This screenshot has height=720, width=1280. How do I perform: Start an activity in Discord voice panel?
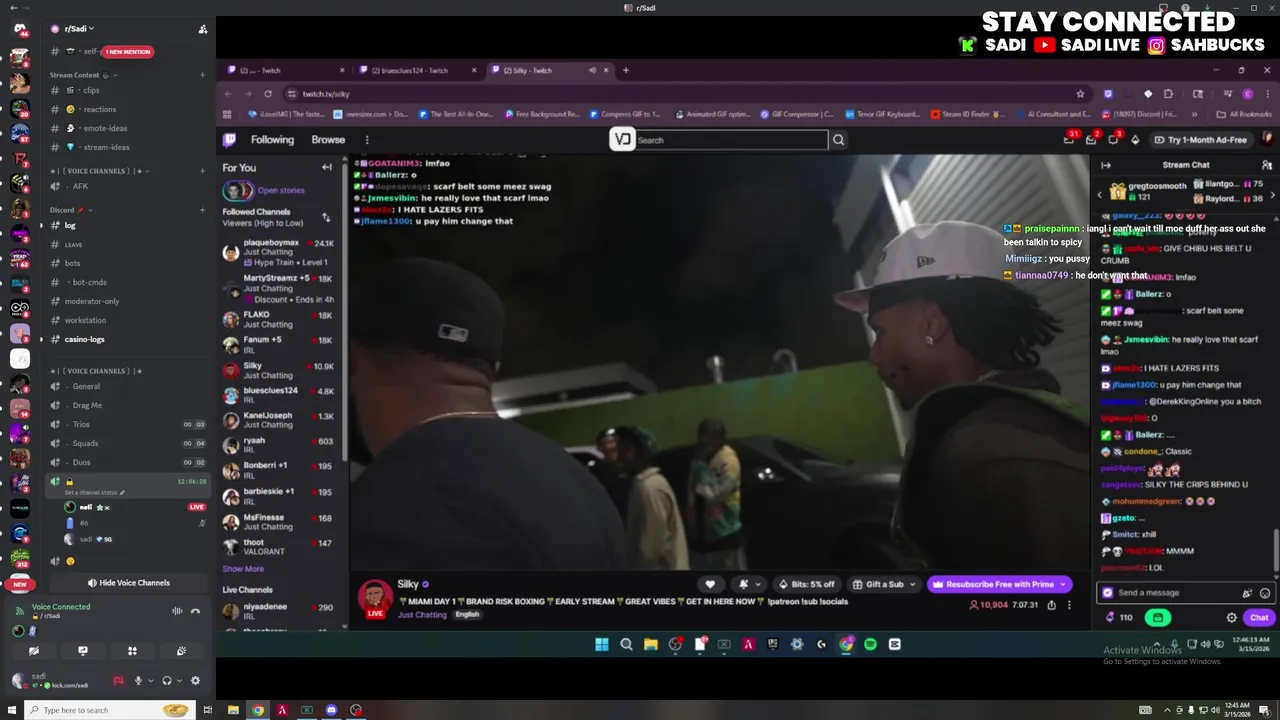[132, 651]
